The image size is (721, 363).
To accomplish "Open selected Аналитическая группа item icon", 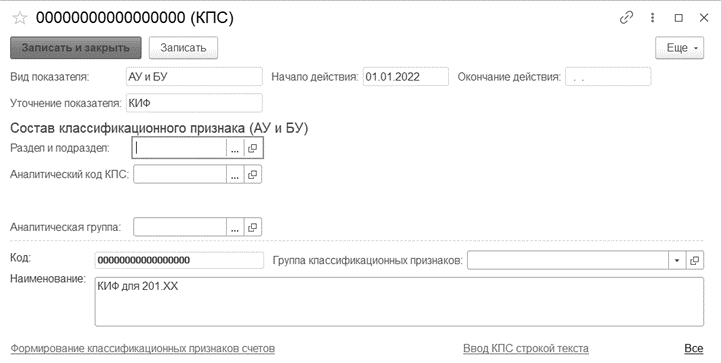I will (x=252, y=227).
